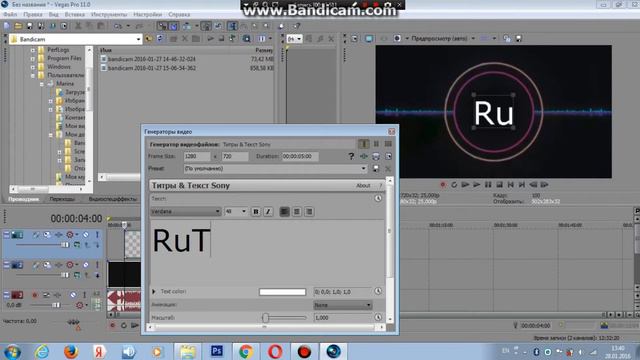Open the Анимация None dropdown
This screenshot has width=640, height=360.
342,305
